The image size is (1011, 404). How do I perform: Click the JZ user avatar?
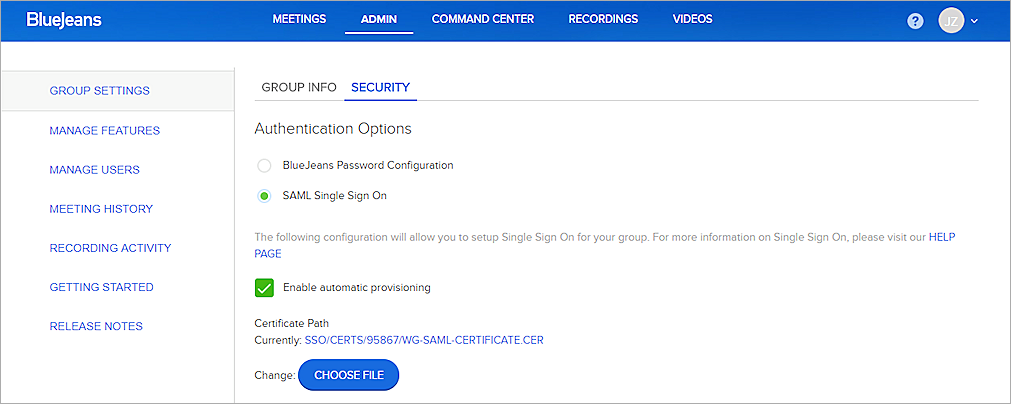(x=951, y=21)
